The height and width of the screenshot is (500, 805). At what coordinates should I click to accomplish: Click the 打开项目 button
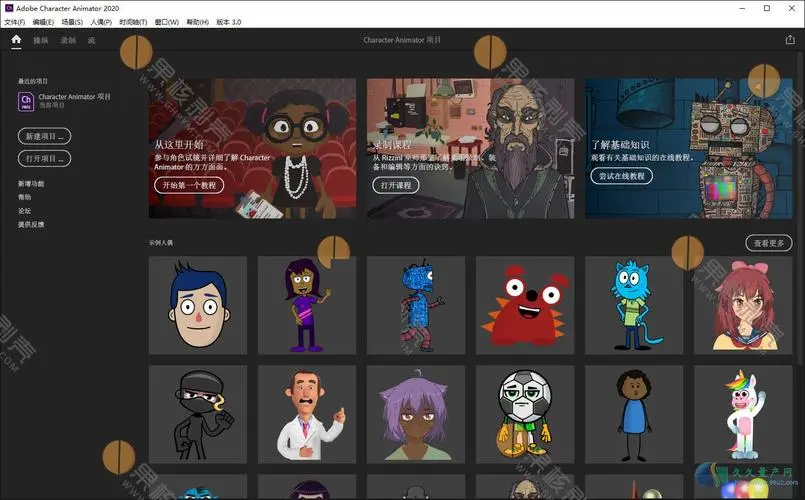point(44,159)
